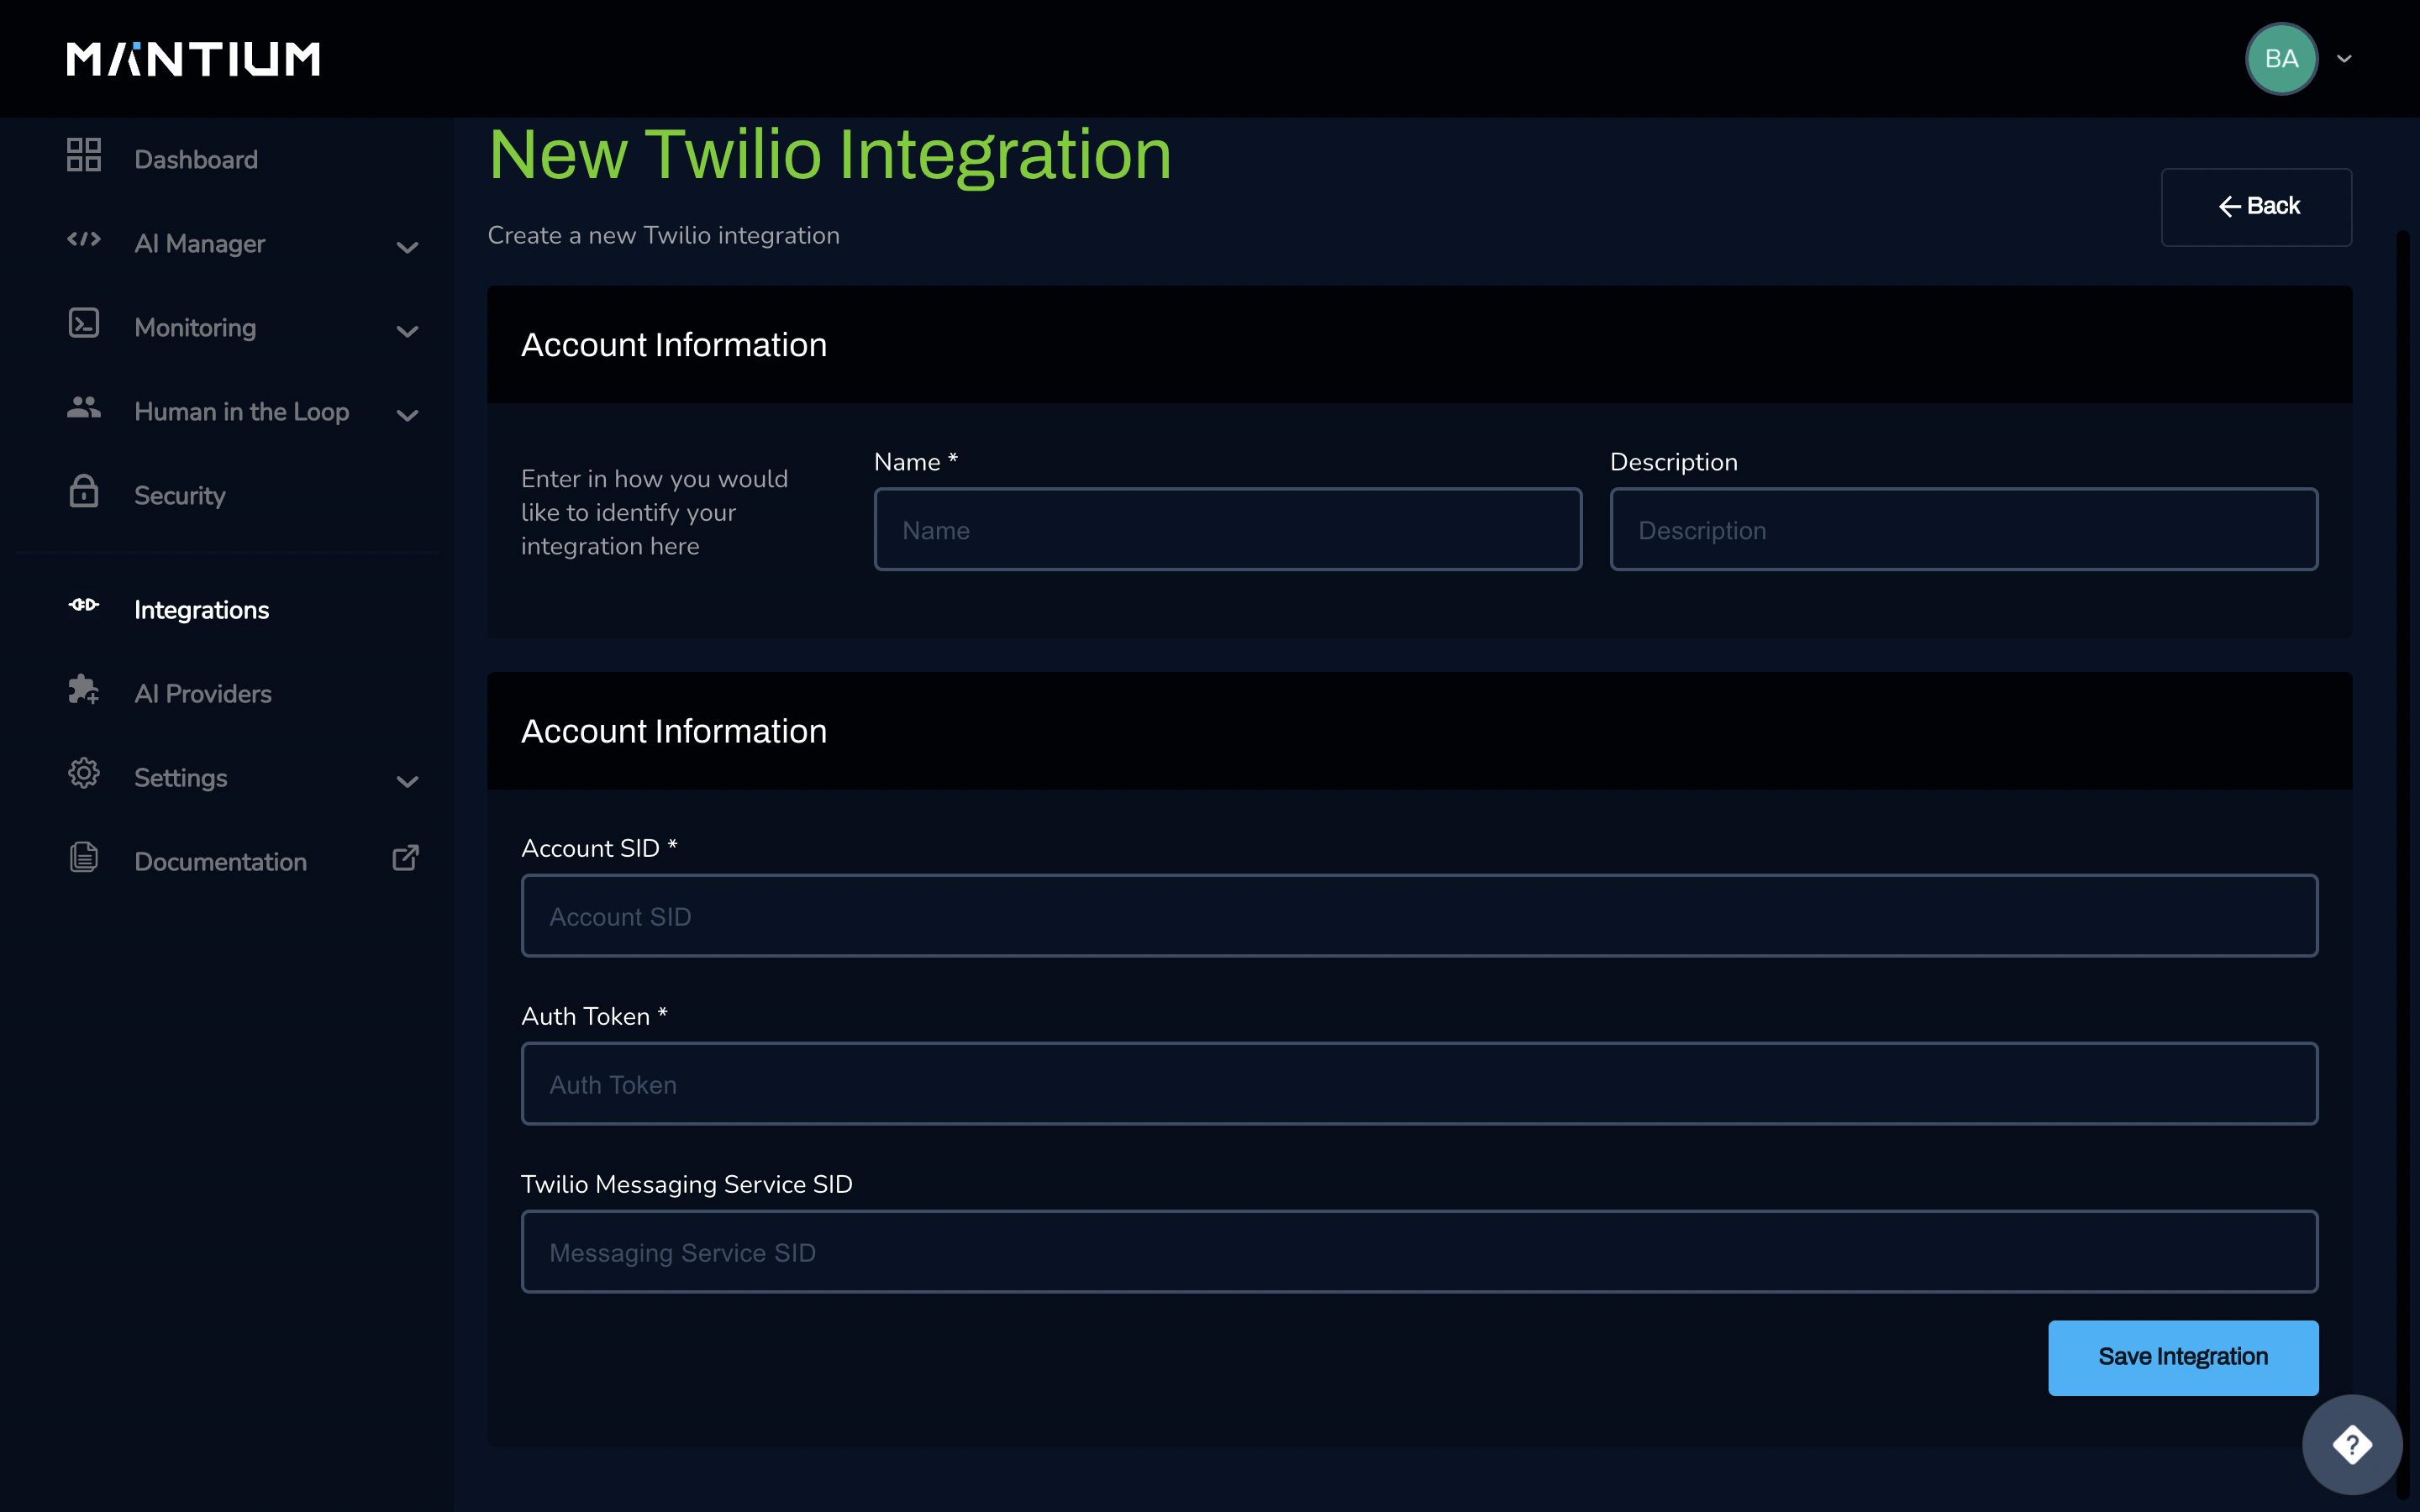The height and width of the screenshot is (1512, 2420).
Task: Expand the Monitoring submenu chevron
Action: click(407, 331)
